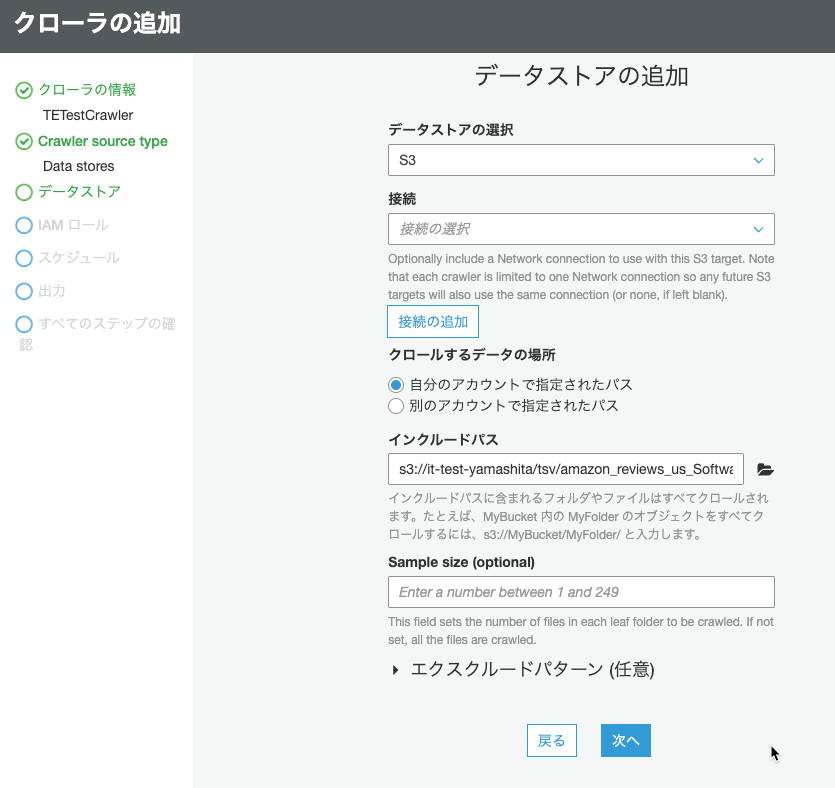Open the データストアの選択 dropdown showing S3

coord(581,160)
